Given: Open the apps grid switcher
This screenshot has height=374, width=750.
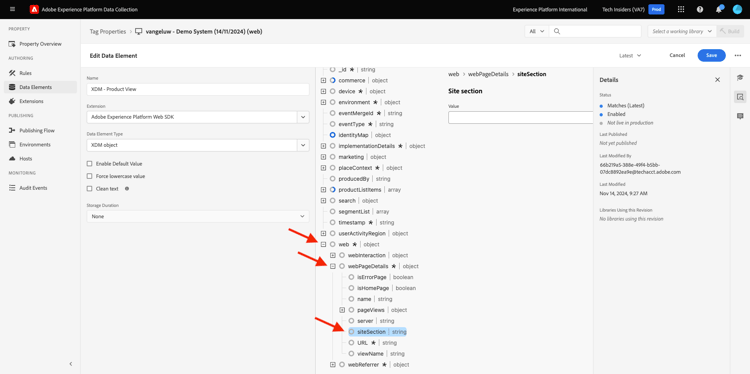Looking at the screenshot, I should [x=681, y=10].
